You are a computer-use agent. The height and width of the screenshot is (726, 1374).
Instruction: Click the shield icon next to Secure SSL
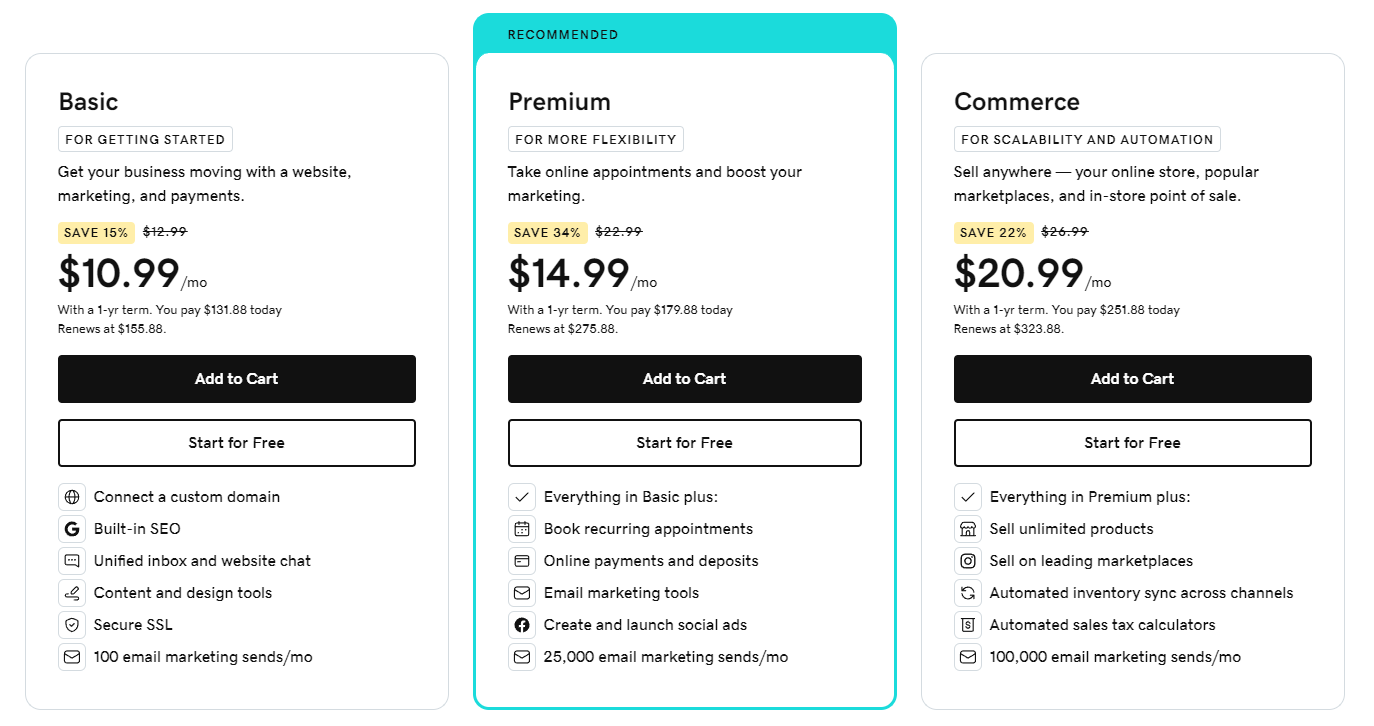coord(71,625)
